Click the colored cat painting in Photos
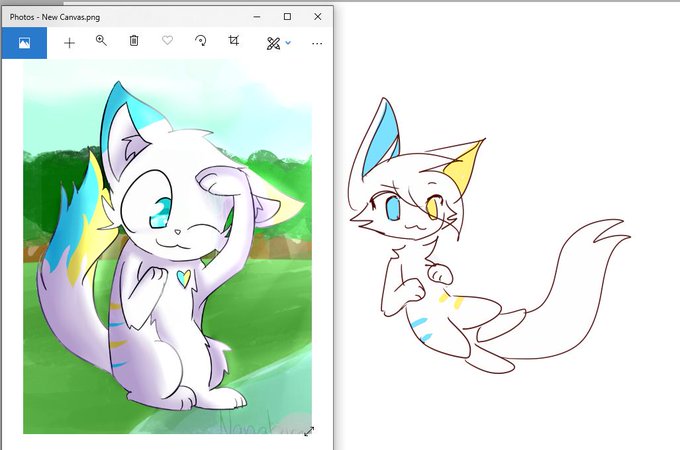The image size is (680, 450). tap(167, 247)
